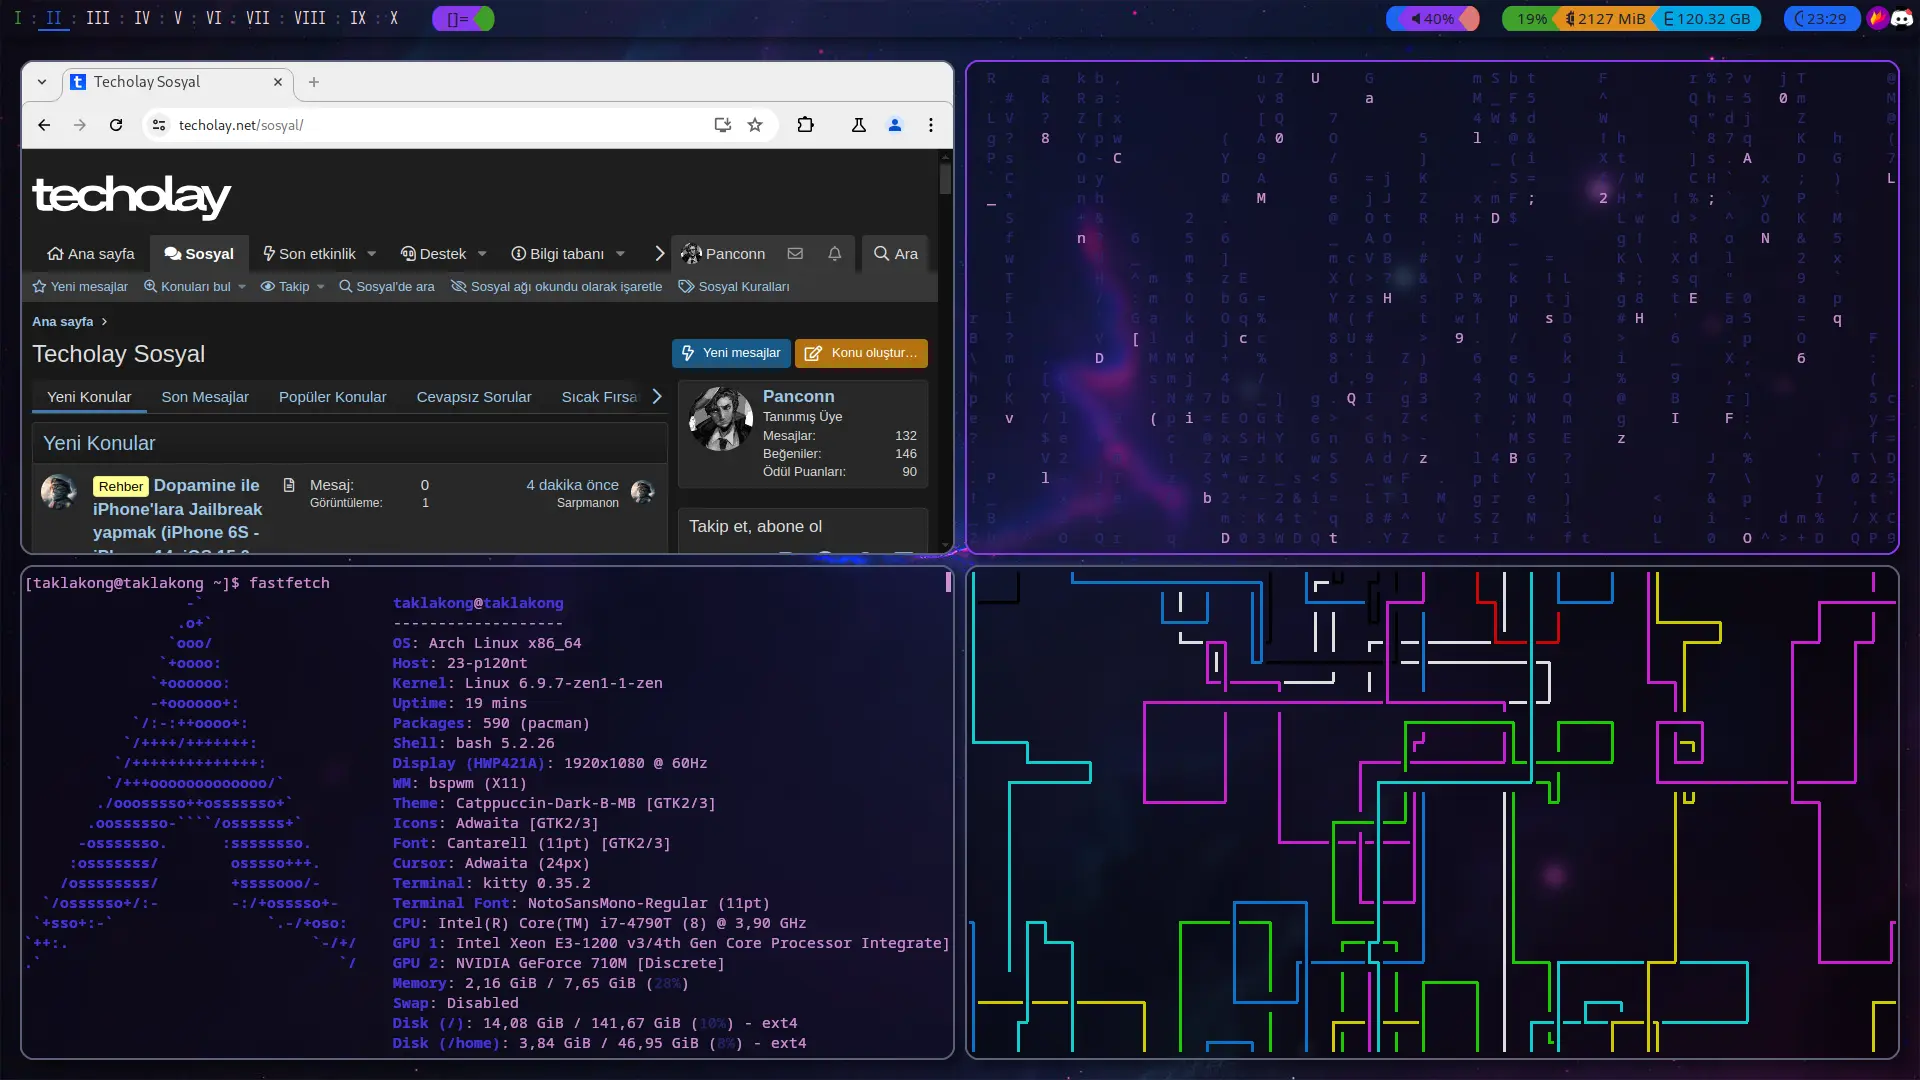This screenshot has height=1080, width=1920.
Task: Click the Rehber prefix label
Action: pyautogui.click(x=121, y=486)
